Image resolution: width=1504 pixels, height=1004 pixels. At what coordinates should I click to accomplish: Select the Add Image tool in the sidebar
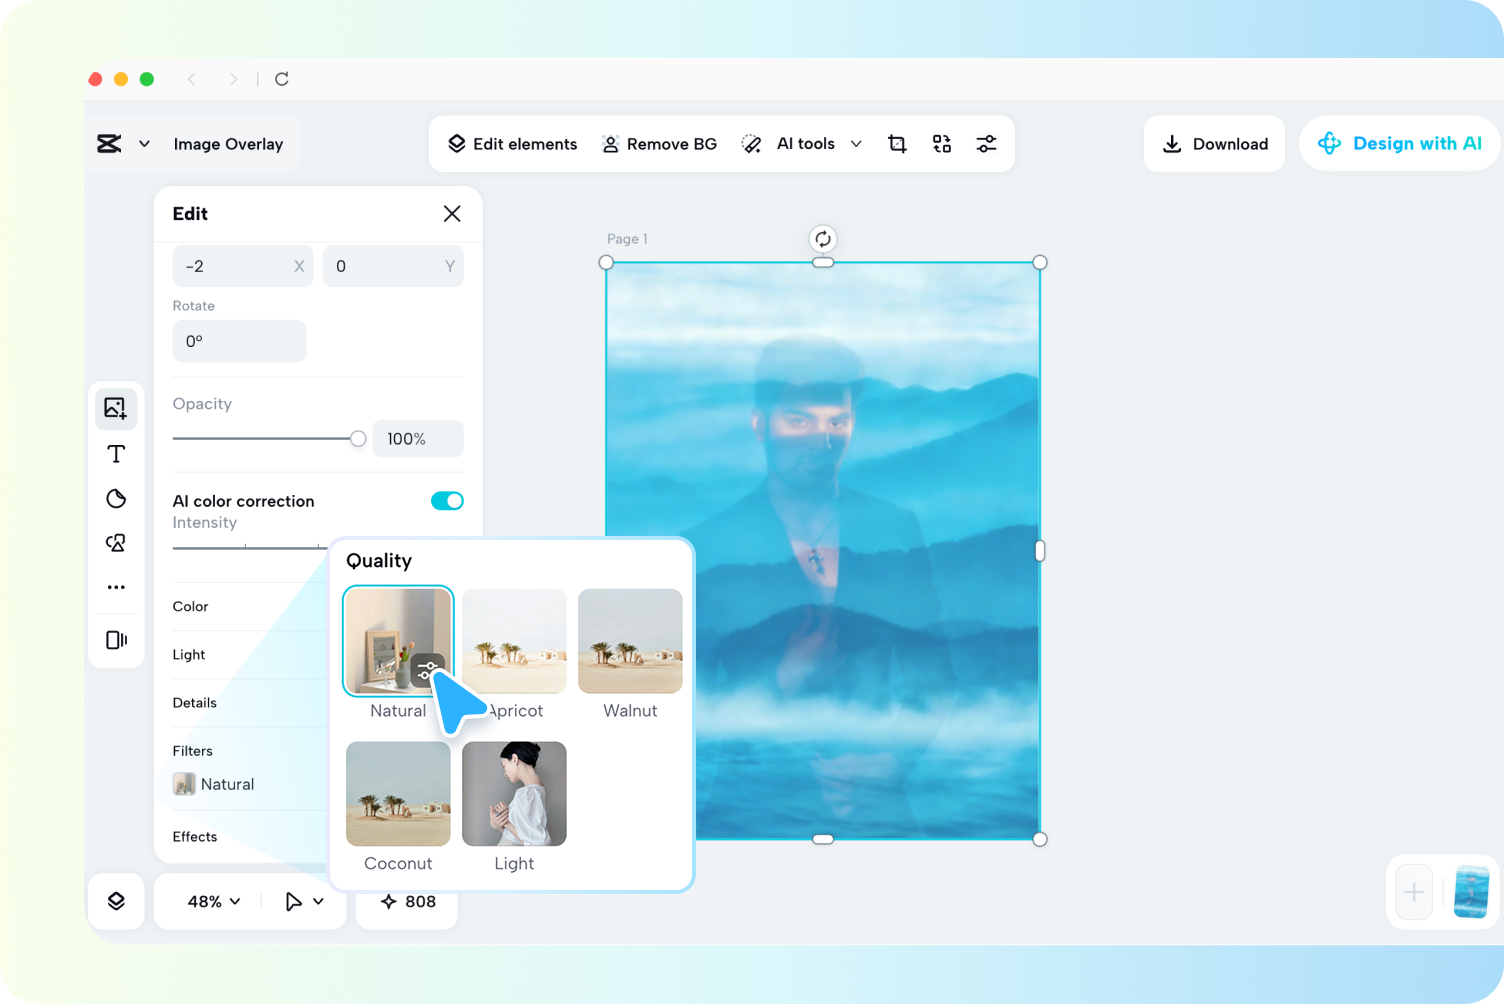116,408
